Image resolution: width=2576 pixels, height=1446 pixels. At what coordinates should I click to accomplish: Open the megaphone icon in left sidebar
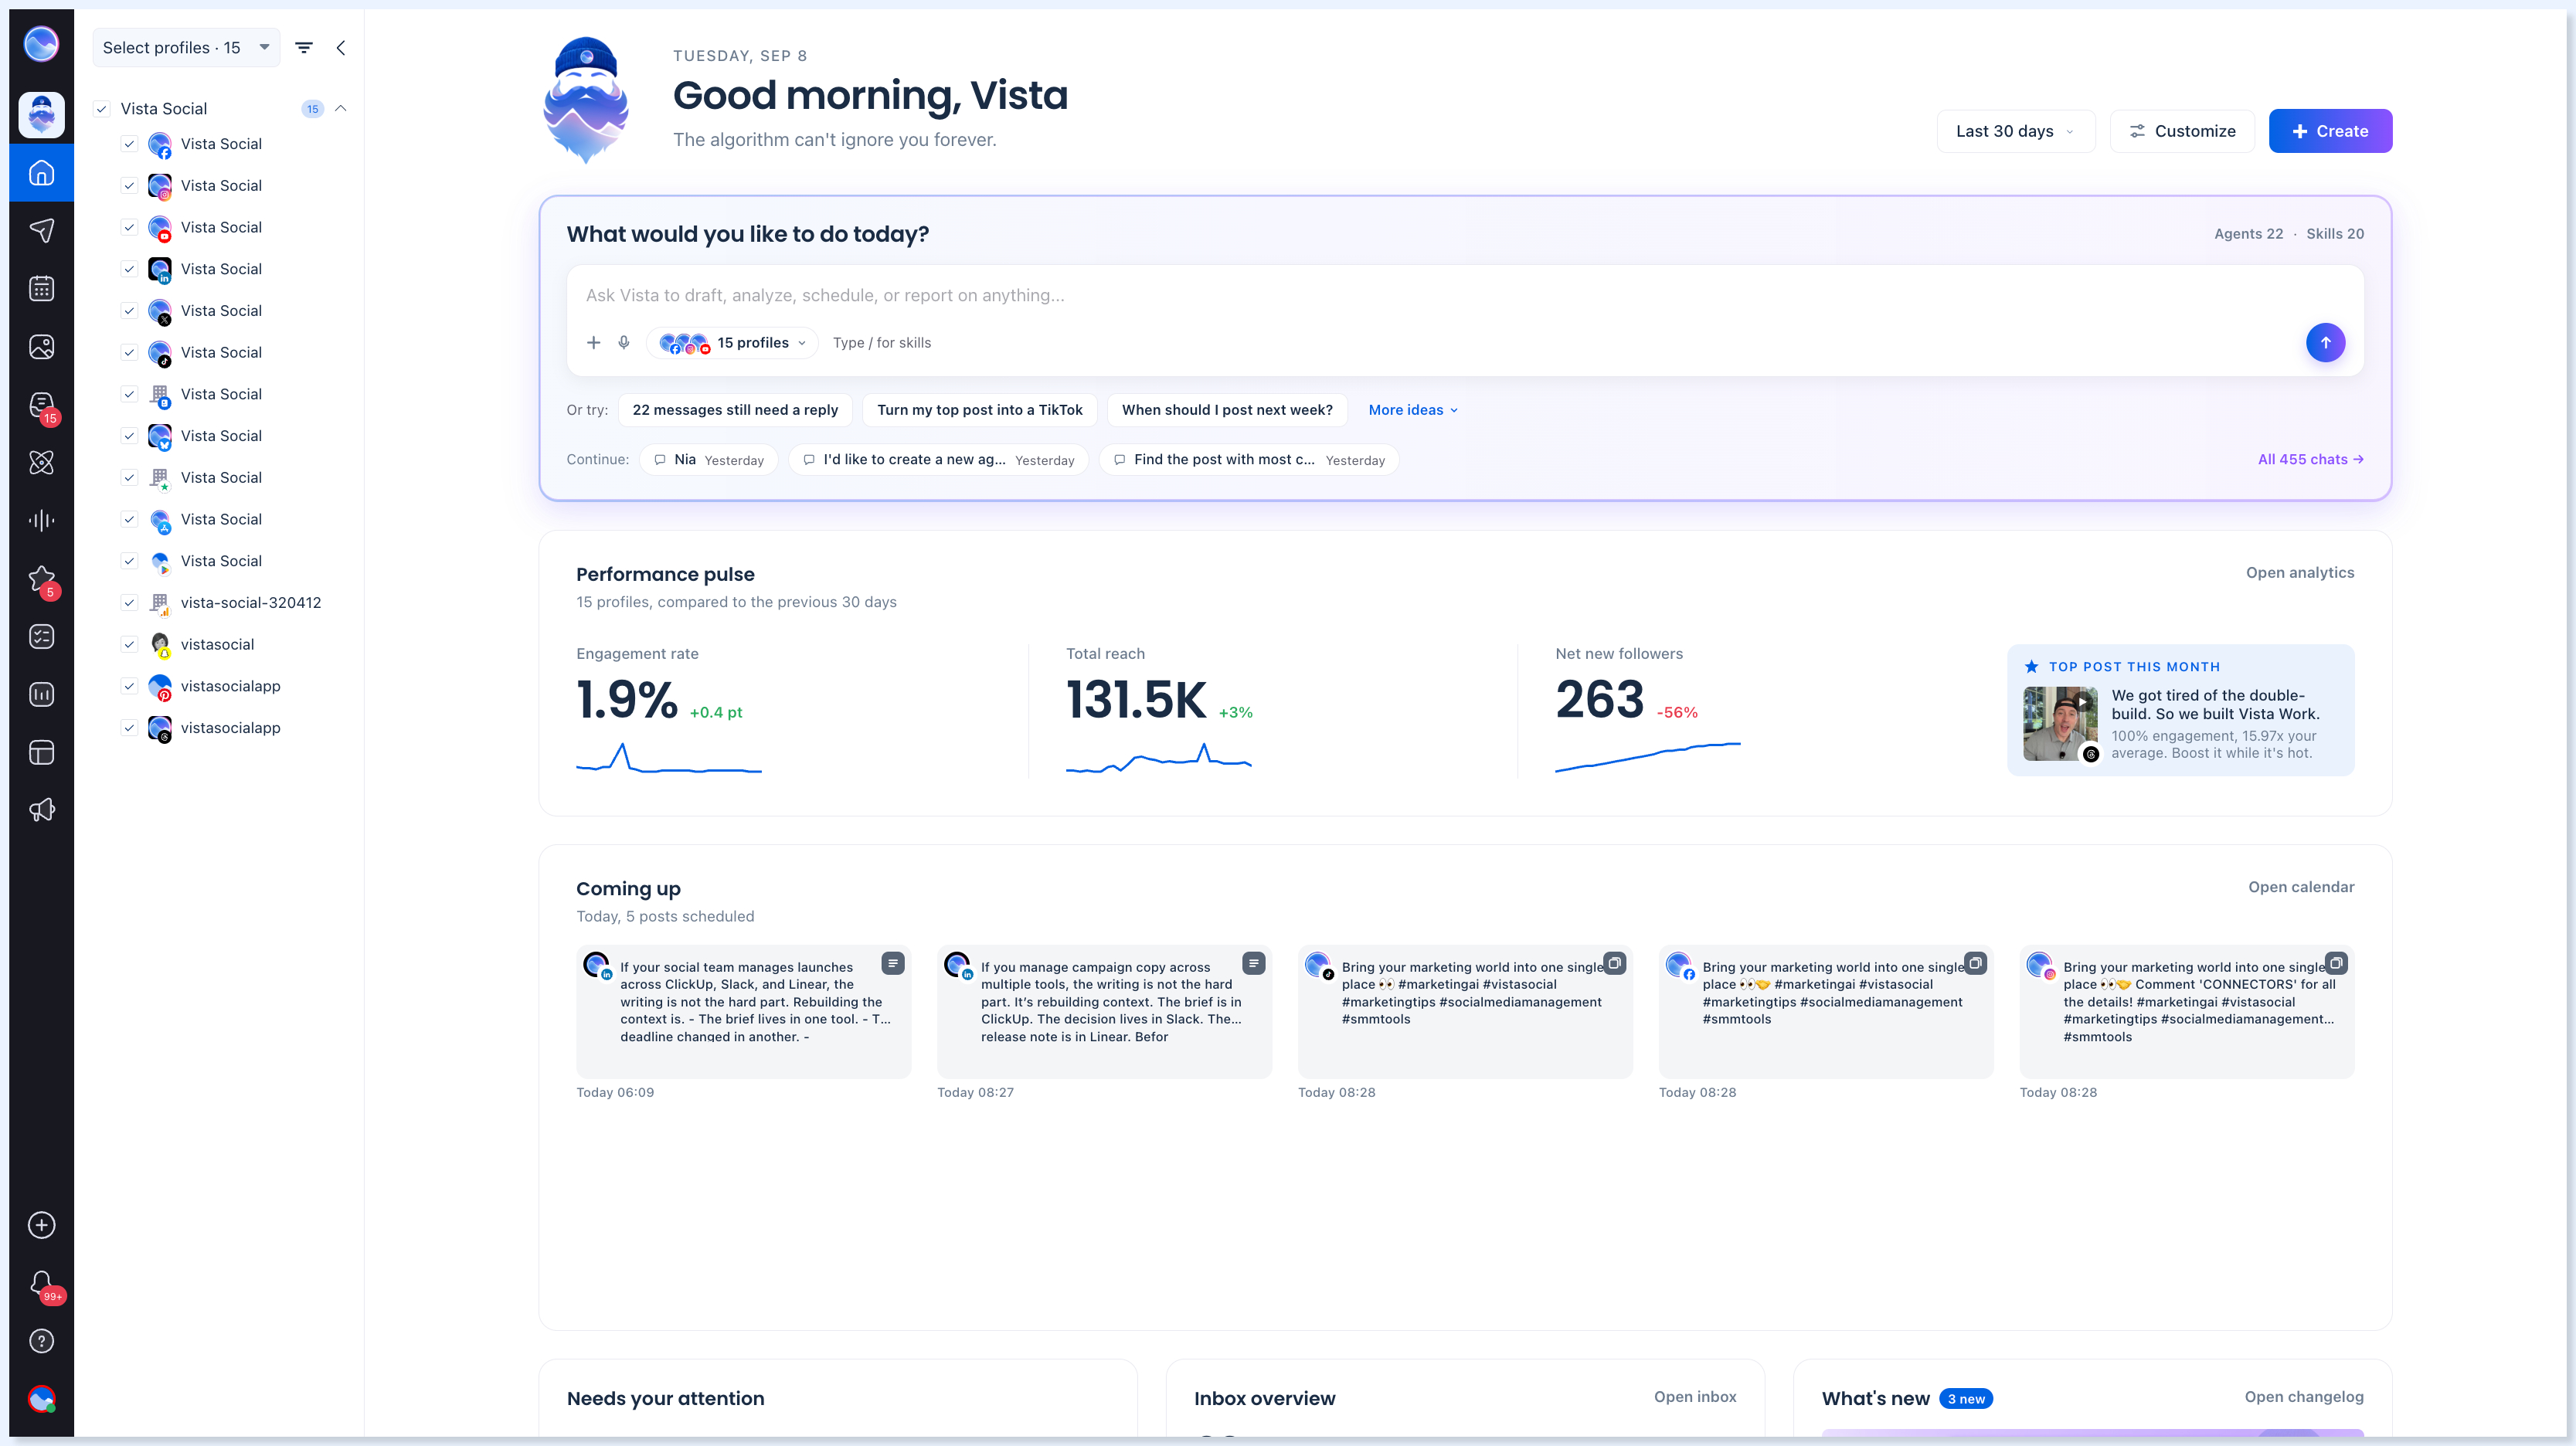pyautogui.click(x=41, y=810)
